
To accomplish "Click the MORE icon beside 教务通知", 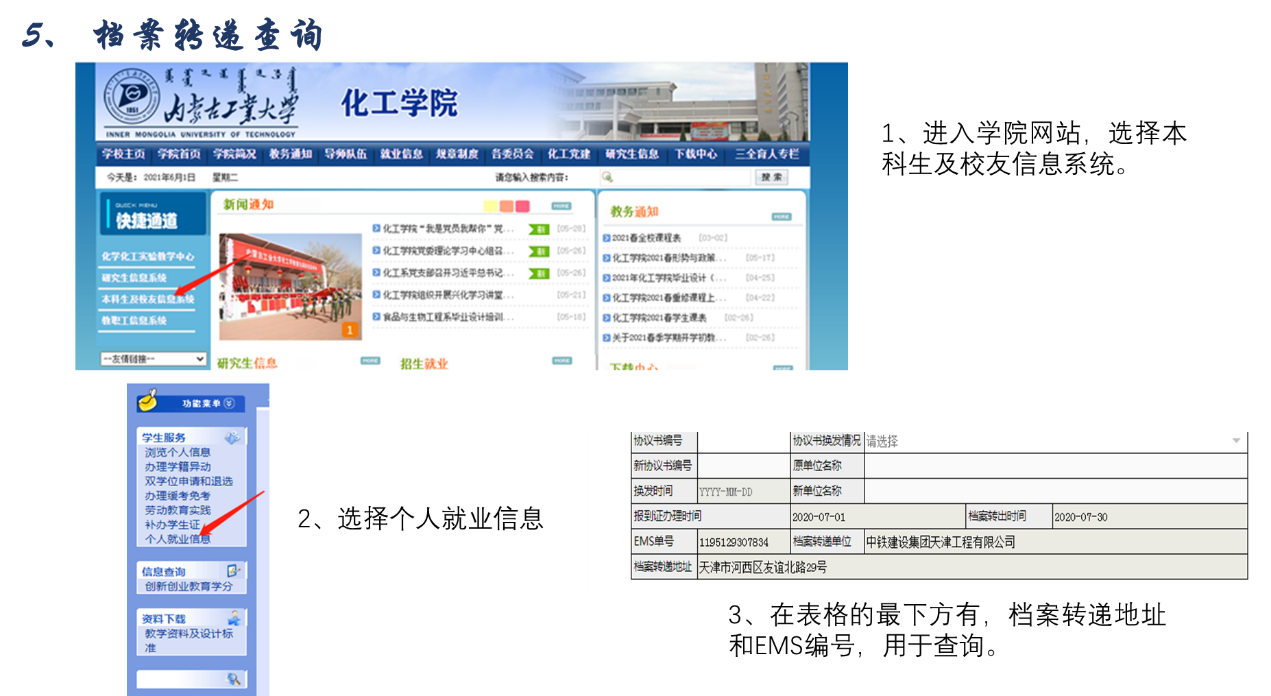I will click(x=781, y=216).
